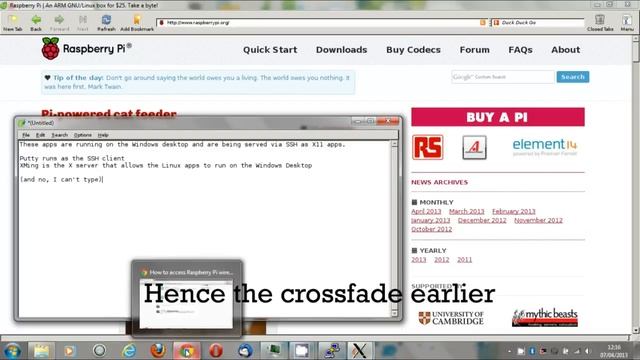The height and width of the screenshot is (360, 640).
Task: Open the yearly 2011 archive link
Action: click(464, 260)
